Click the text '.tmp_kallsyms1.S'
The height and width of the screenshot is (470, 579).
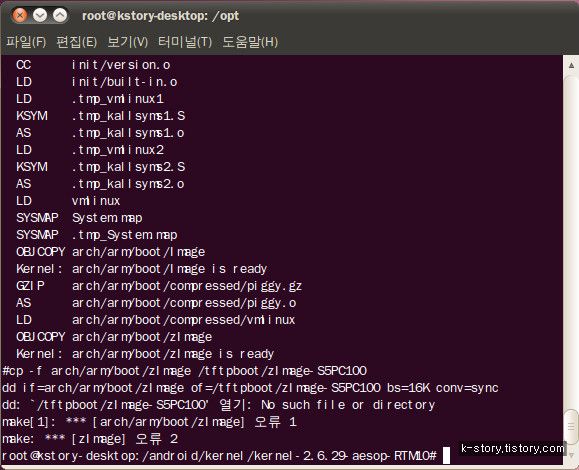[x=128, y=116]
